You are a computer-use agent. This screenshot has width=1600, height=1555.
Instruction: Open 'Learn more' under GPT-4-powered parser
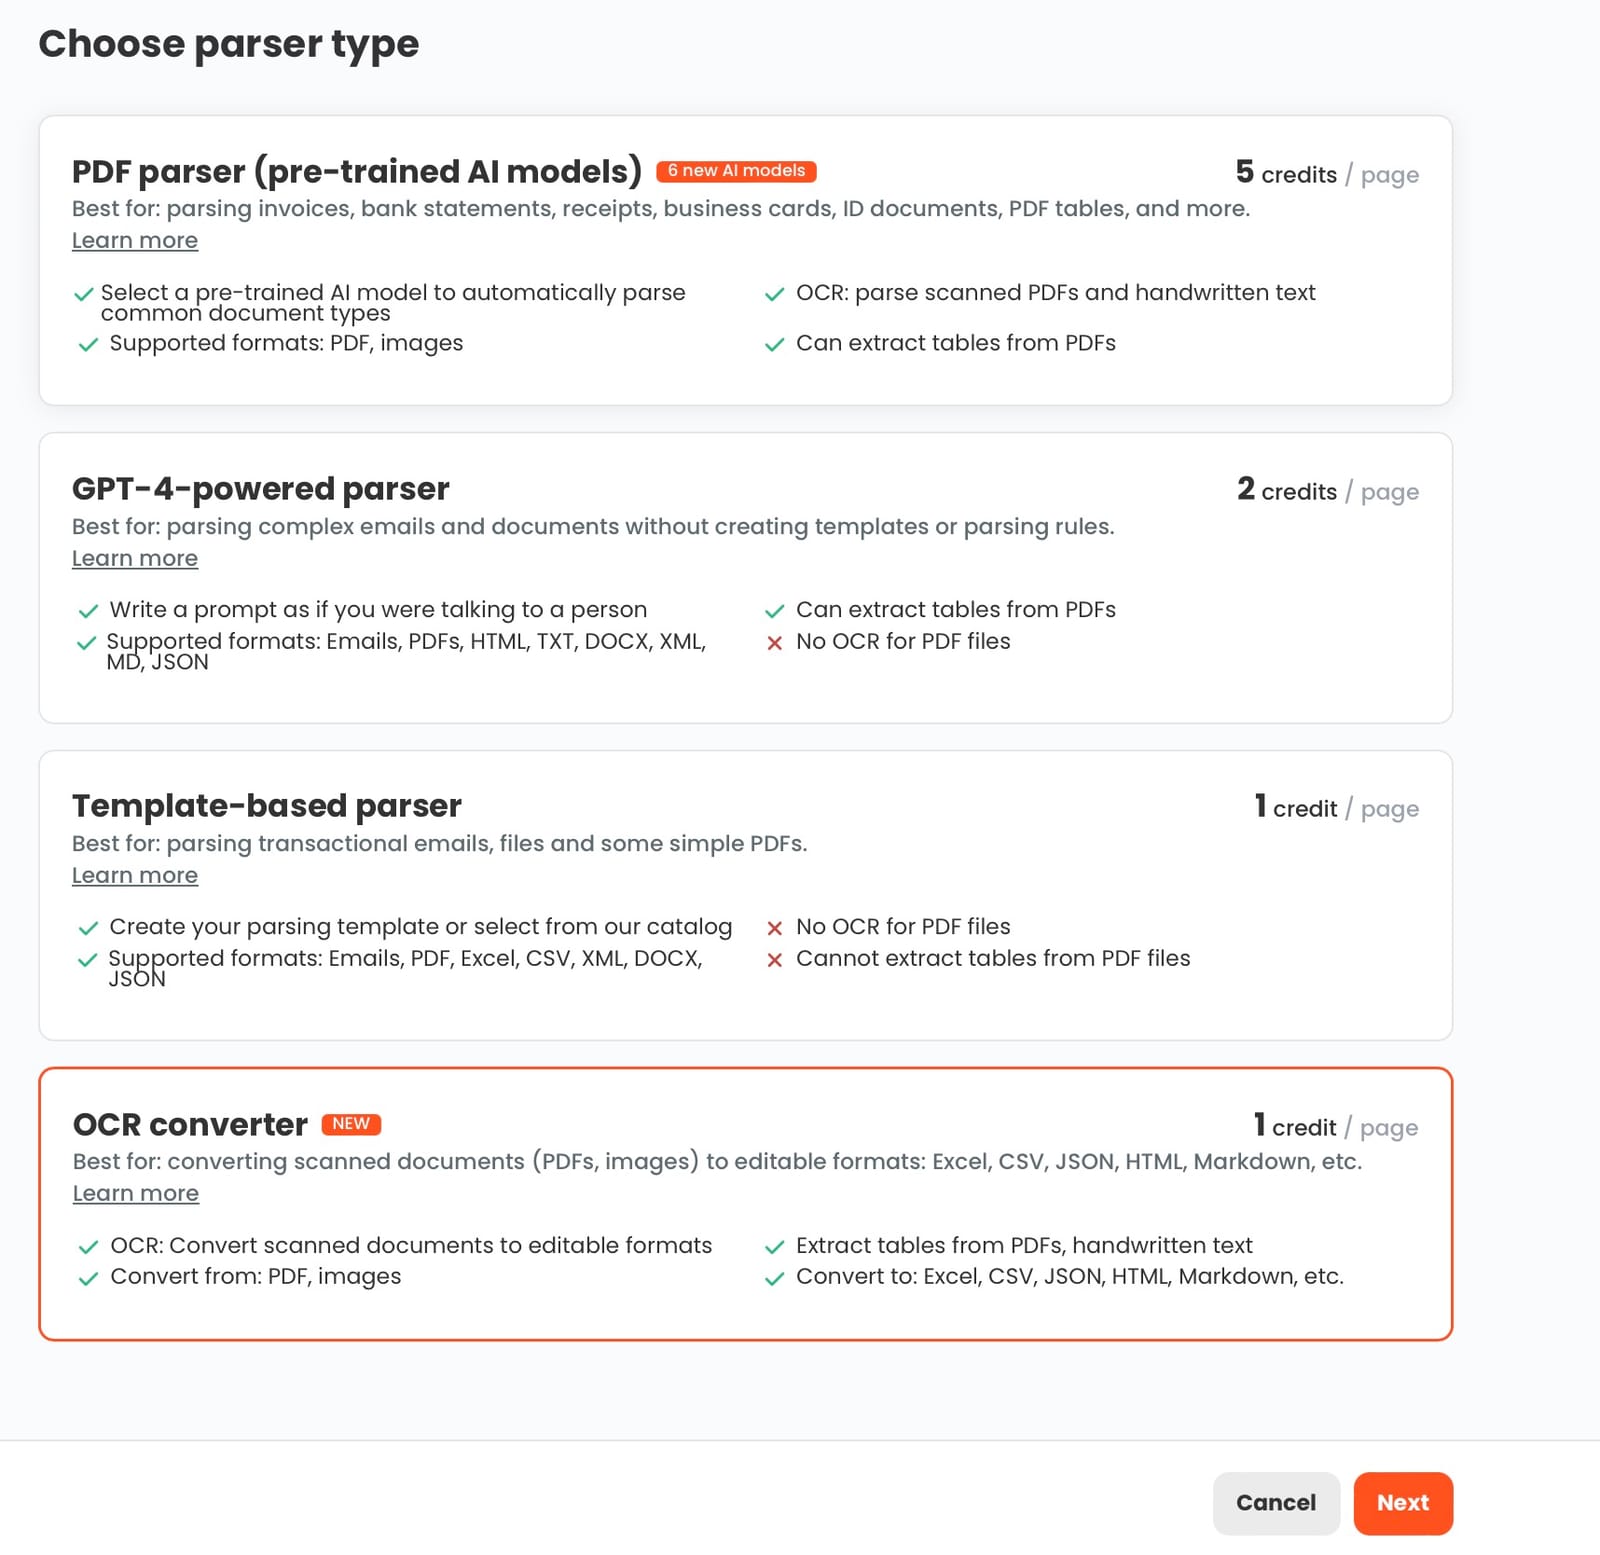134,558
